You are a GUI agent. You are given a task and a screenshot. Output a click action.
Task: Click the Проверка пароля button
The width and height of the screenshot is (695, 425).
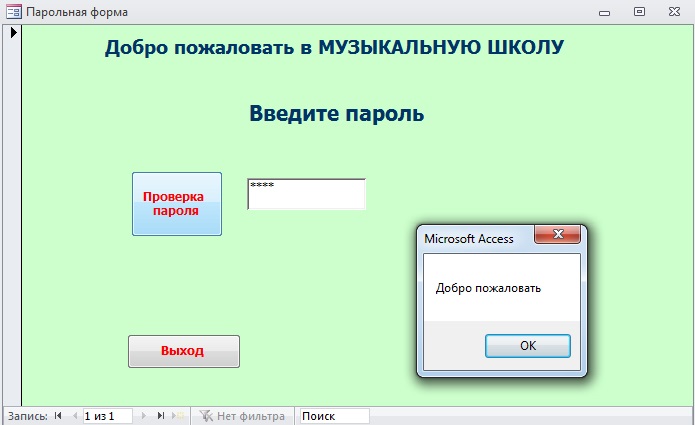177,204
